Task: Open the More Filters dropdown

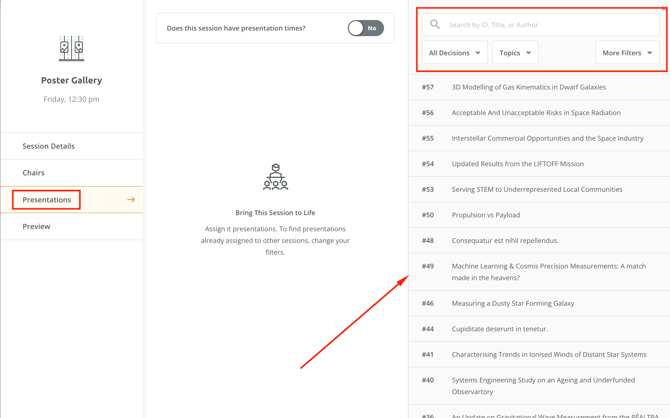Action: pyautogui.click(x=627, y=53)
